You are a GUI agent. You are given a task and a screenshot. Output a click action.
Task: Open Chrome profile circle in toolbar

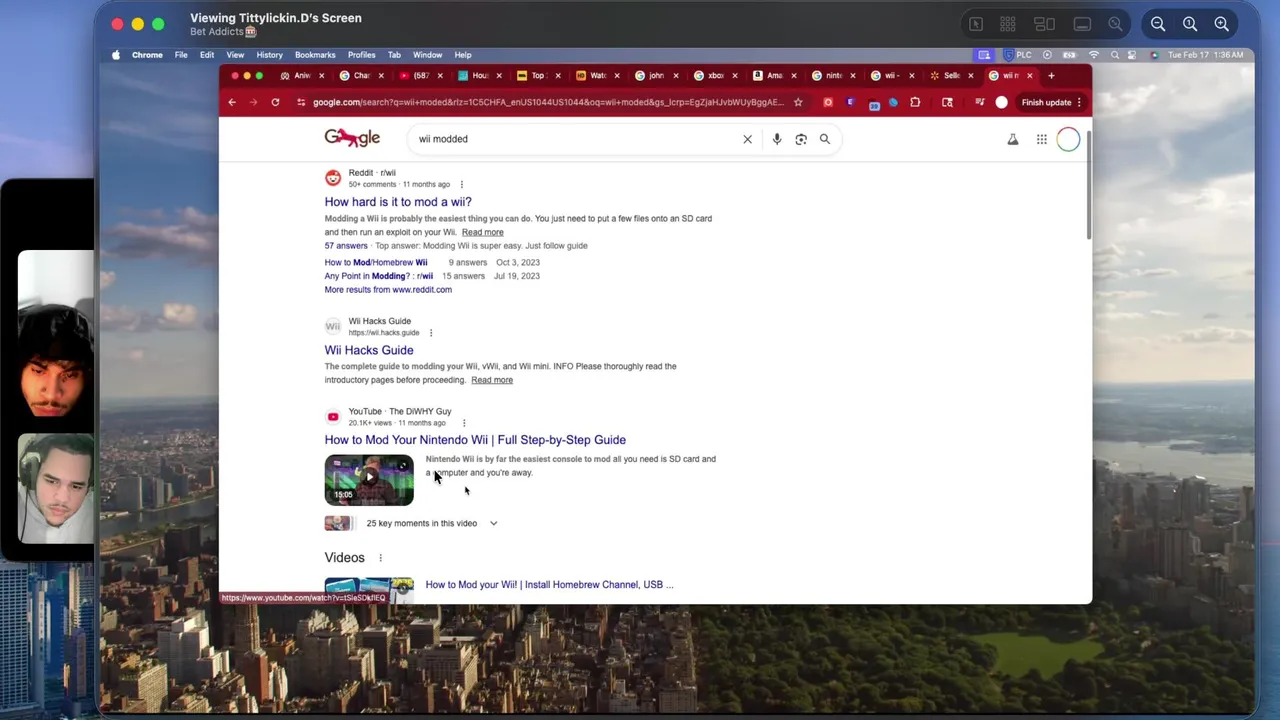click(1001, 102)
